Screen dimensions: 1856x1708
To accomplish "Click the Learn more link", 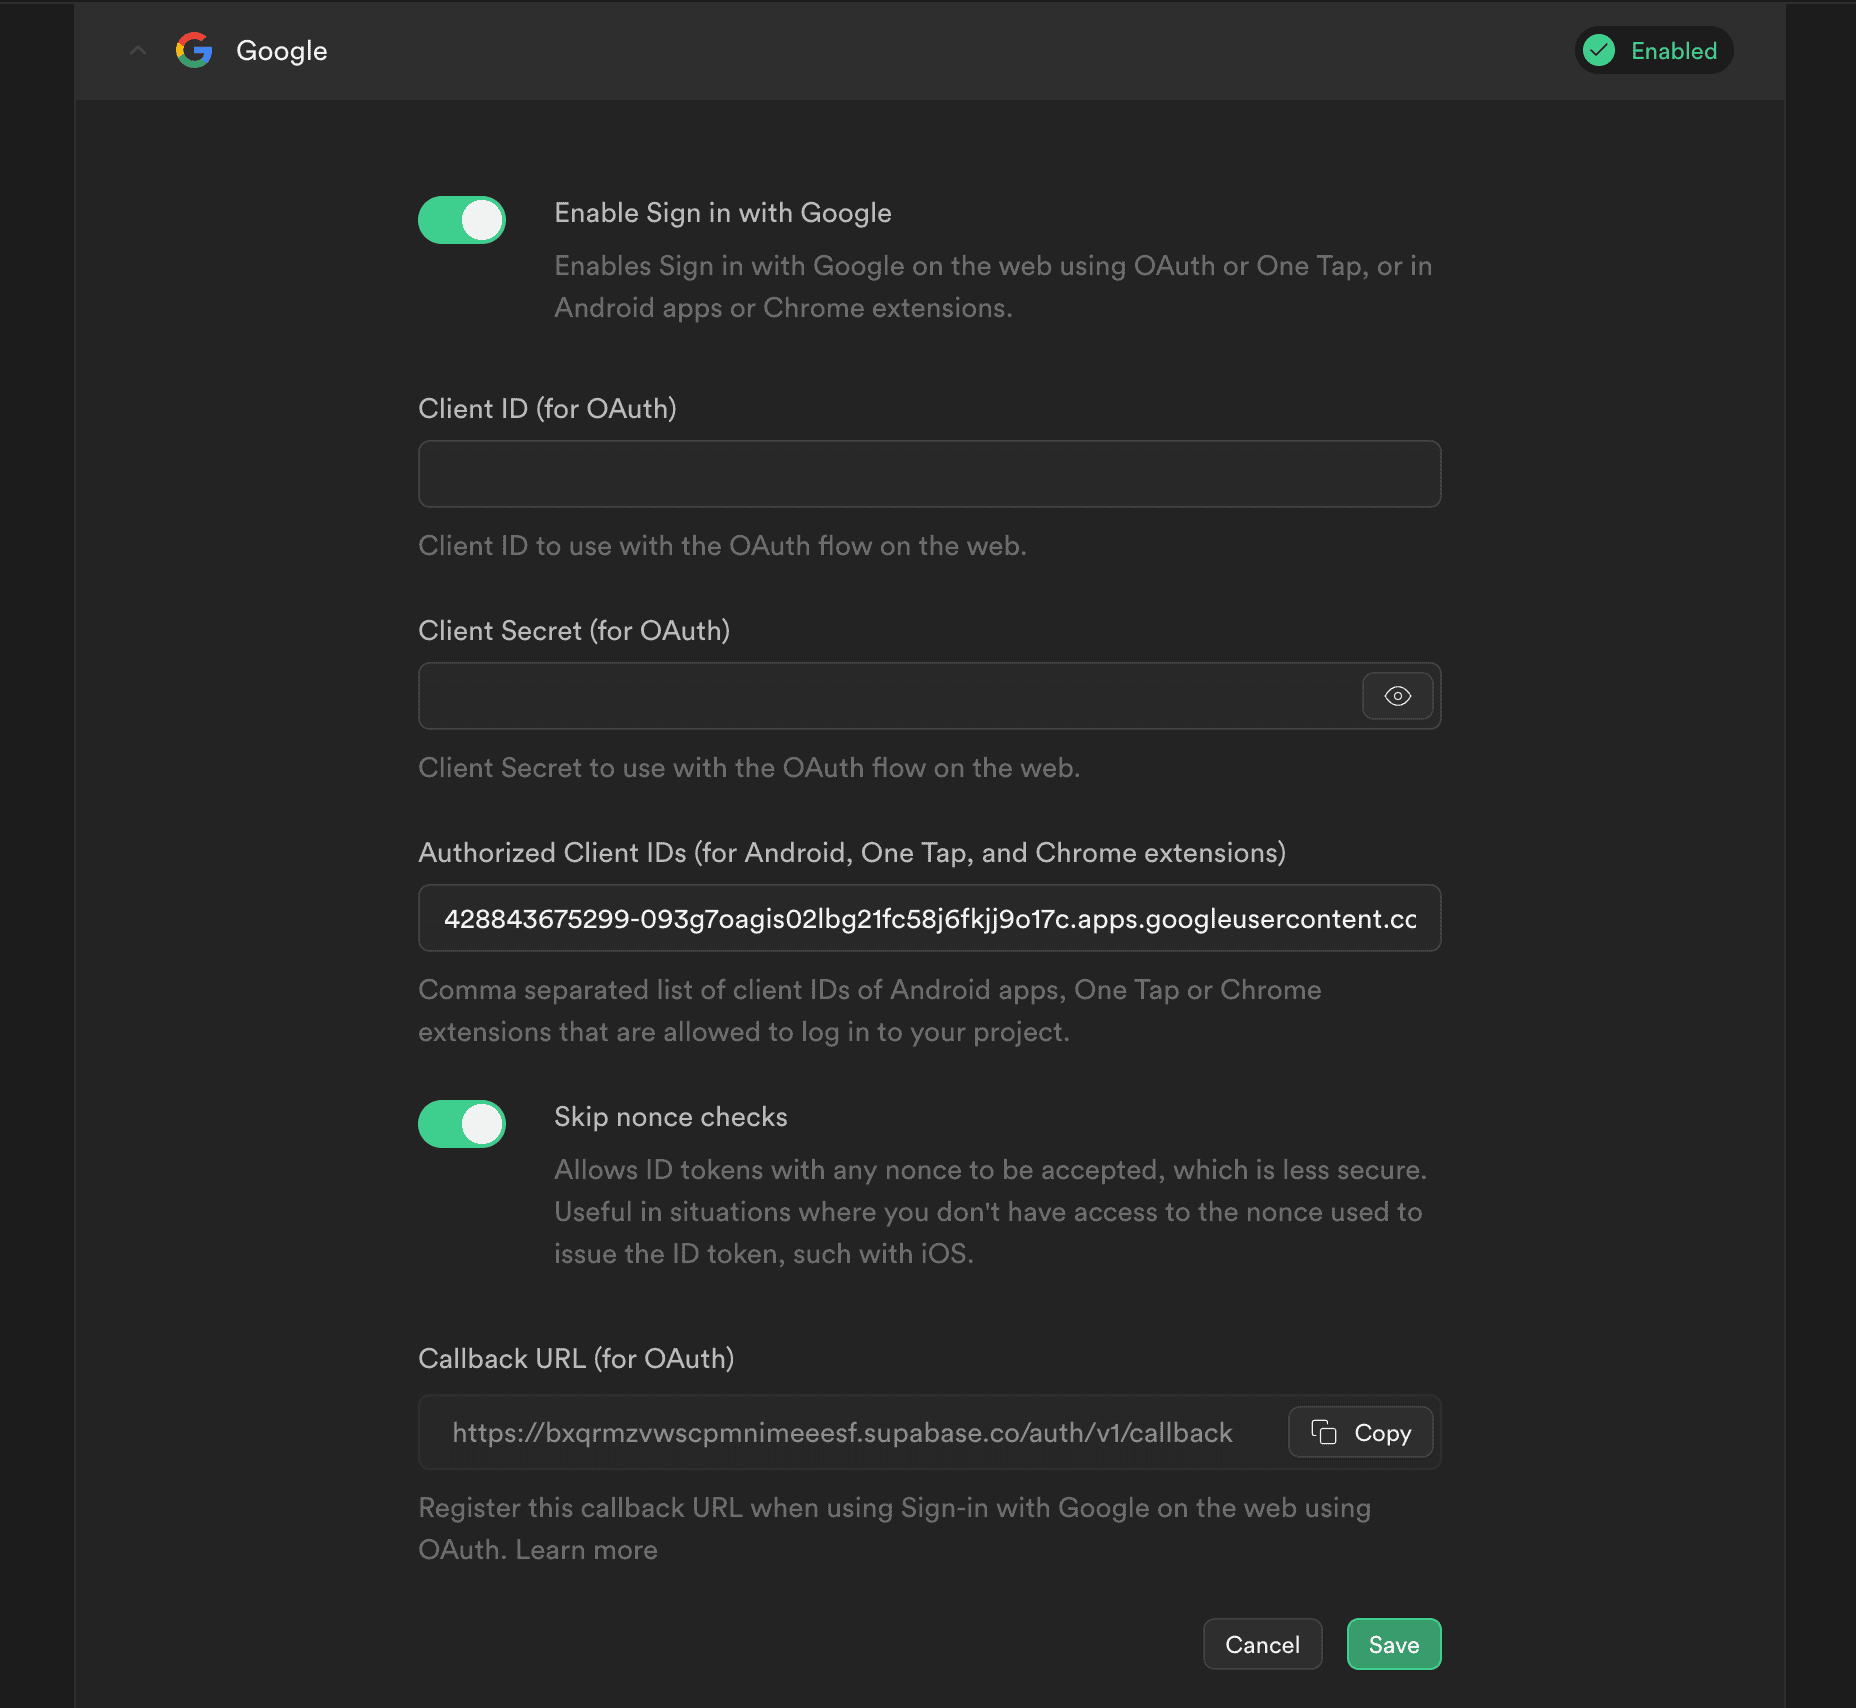I will (585, 1549).
